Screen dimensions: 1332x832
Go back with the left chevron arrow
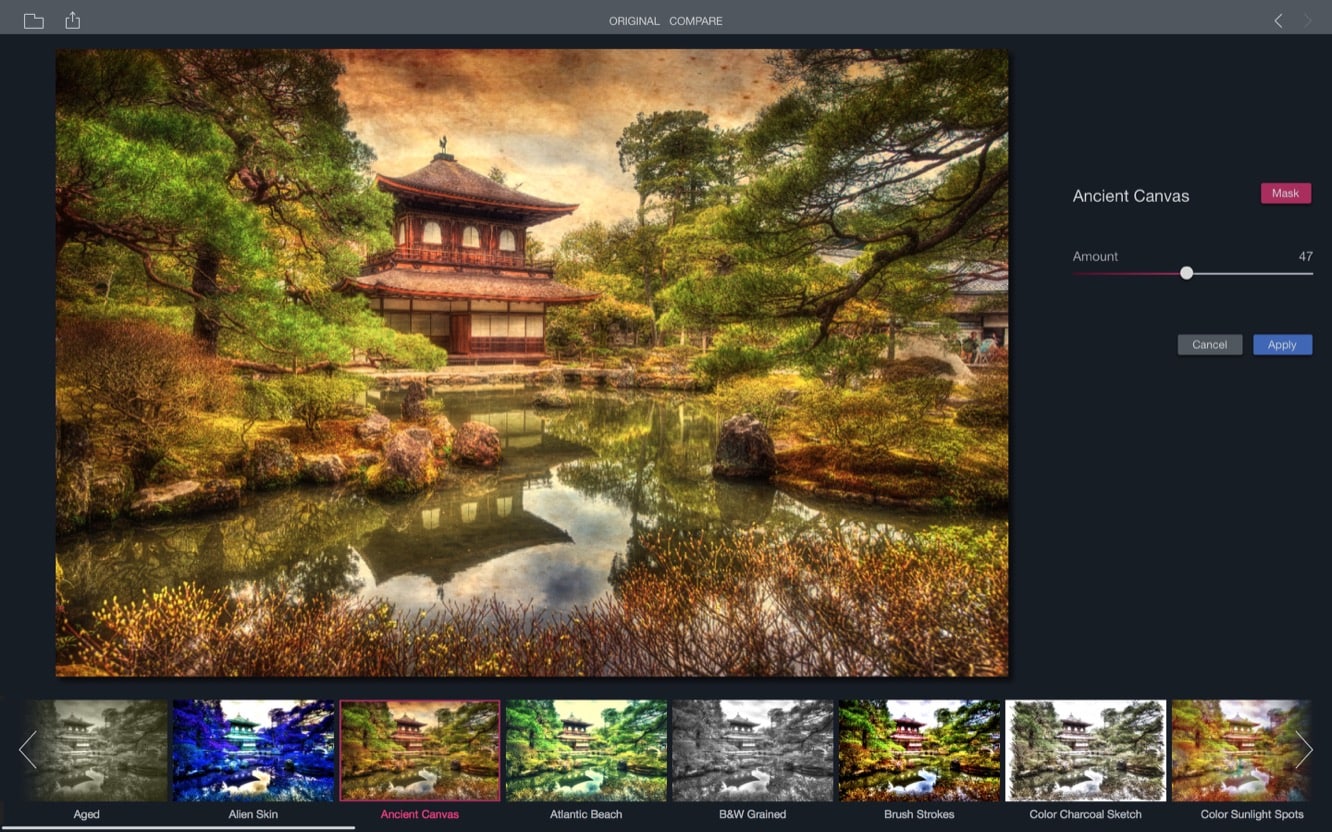1278,21
